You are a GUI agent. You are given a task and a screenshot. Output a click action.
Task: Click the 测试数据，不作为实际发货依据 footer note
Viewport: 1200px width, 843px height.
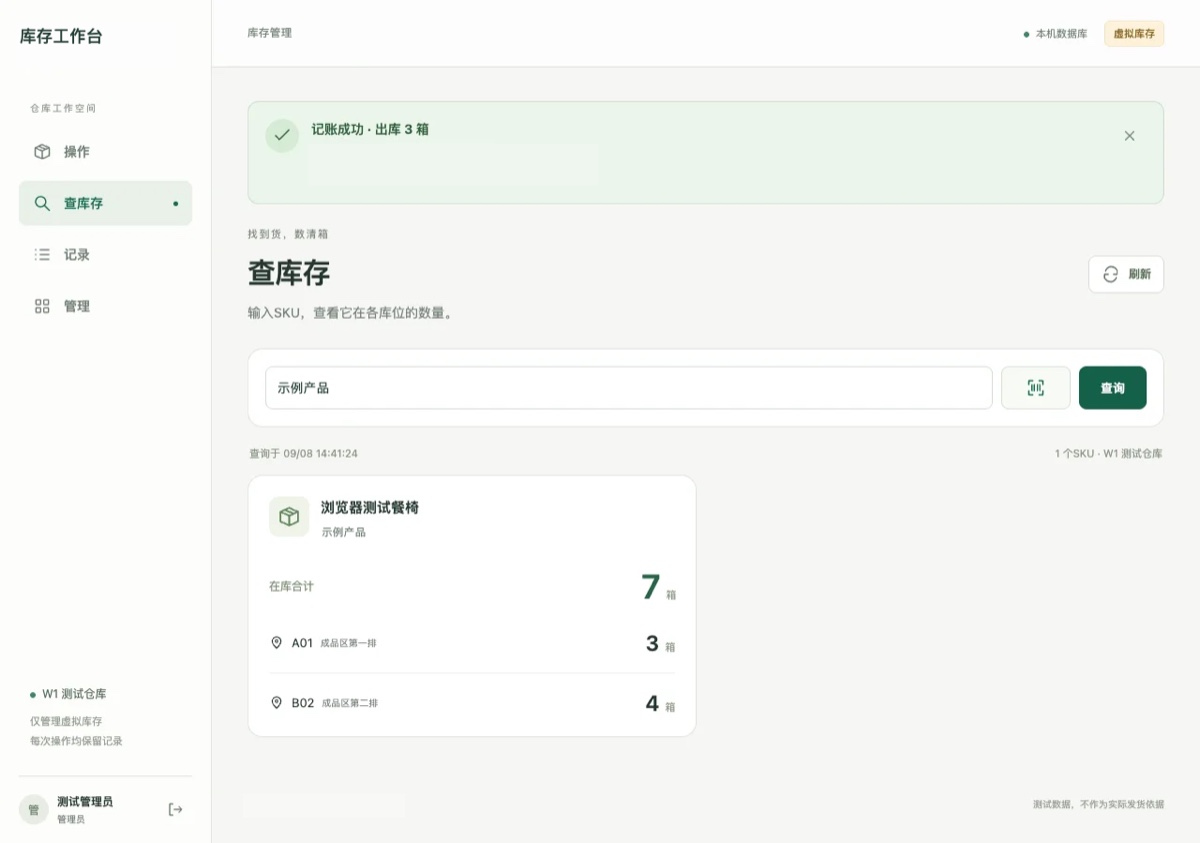(x=1098, y=804)
